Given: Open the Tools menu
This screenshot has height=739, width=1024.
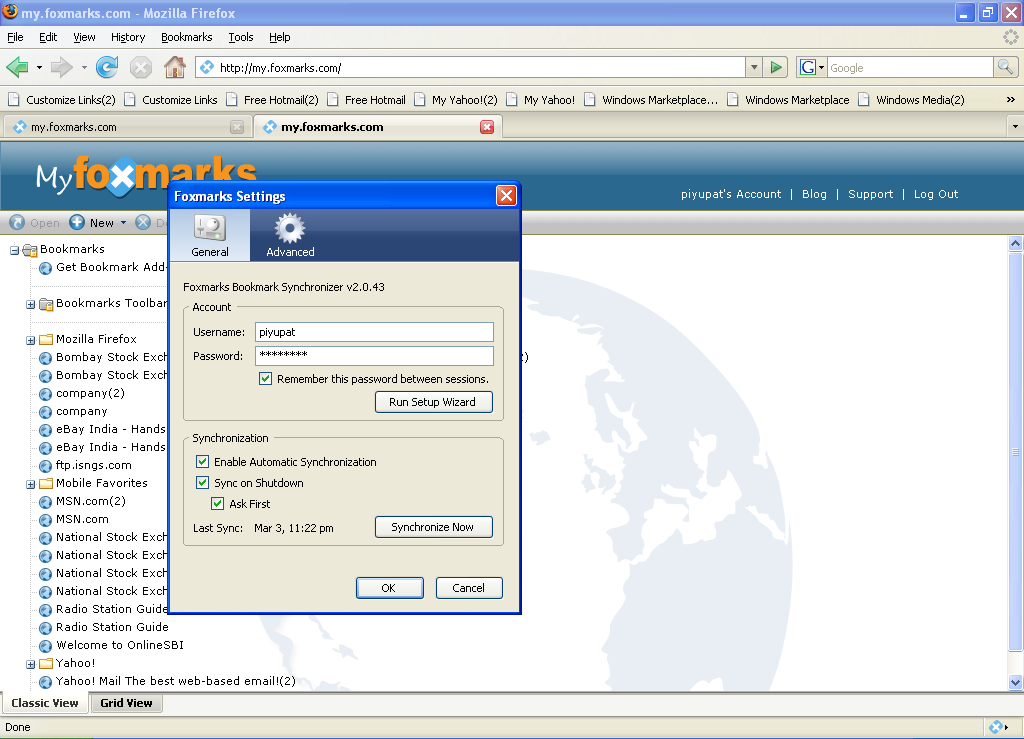Looking at the screenshot, I should tap(241, 37).
